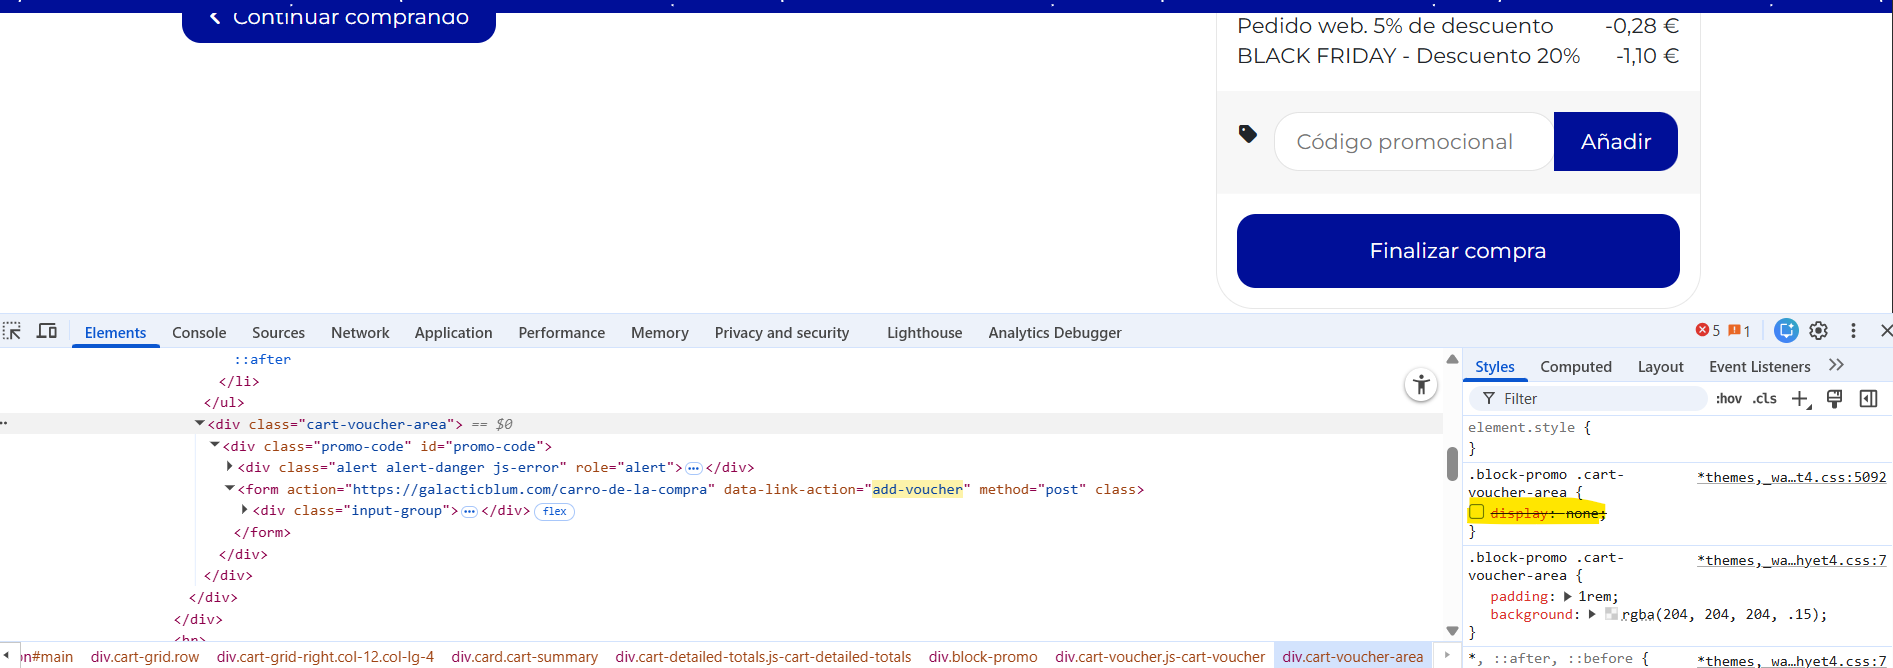The height and width of the screenshot is (668, 1893).
Task: Expand the padding 1rem shorthand triangle
Action: click(1567, 597)
